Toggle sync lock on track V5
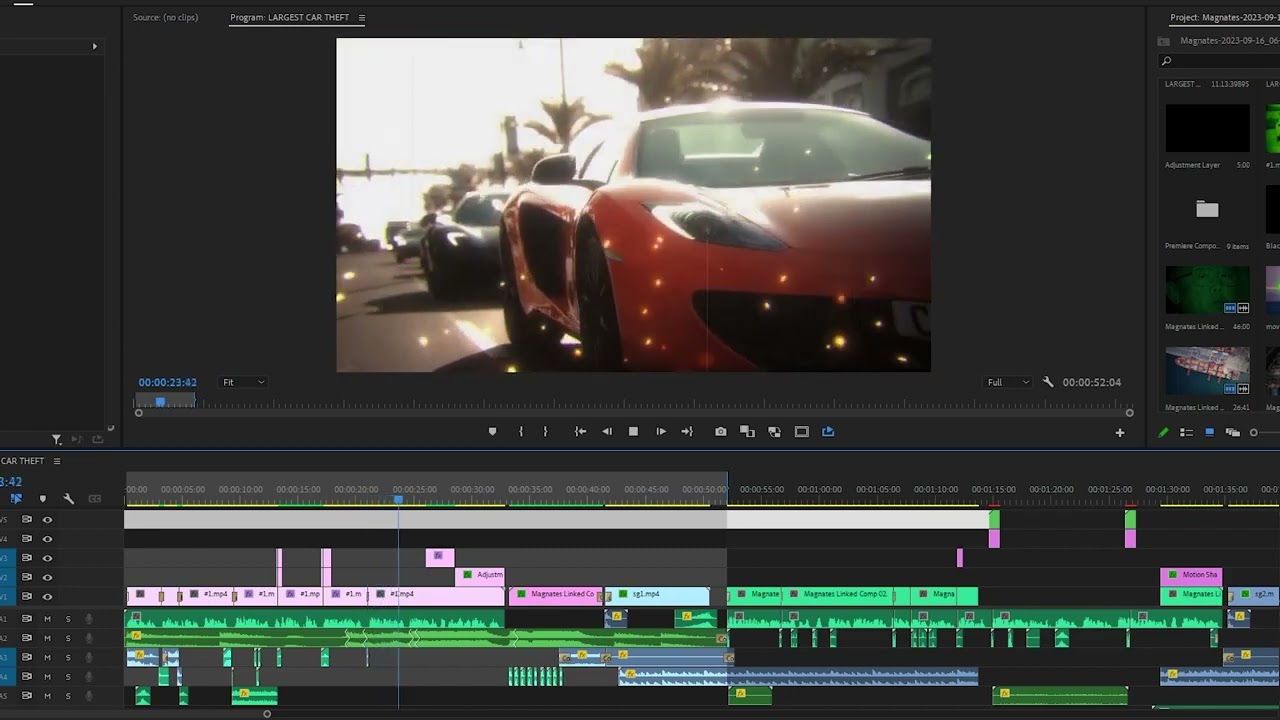 pyautogui.click(x=27, y=520)
